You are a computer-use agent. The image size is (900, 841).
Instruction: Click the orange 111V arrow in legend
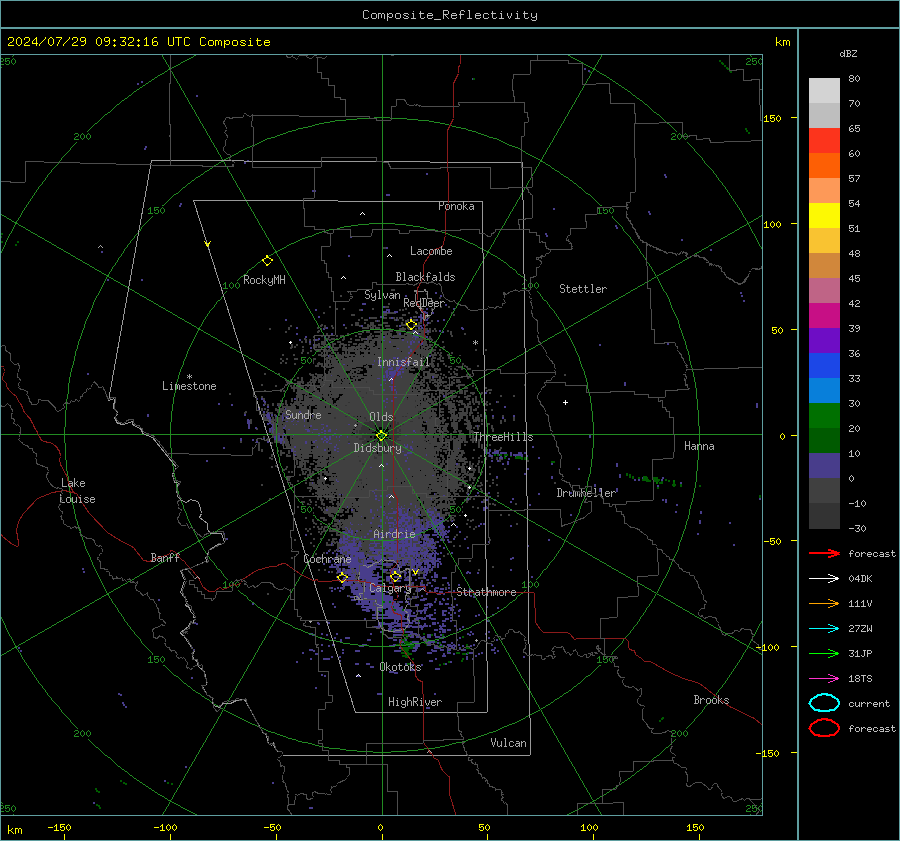tap(824, 603)
